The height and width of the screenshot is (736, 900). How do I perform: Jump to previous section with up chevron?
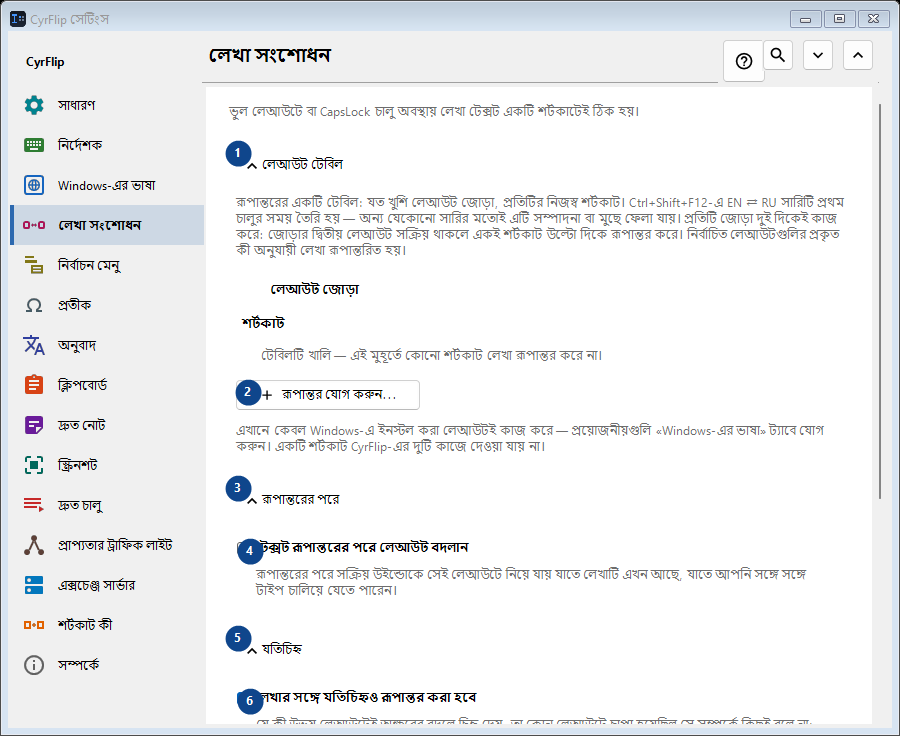tap(858, 55)
